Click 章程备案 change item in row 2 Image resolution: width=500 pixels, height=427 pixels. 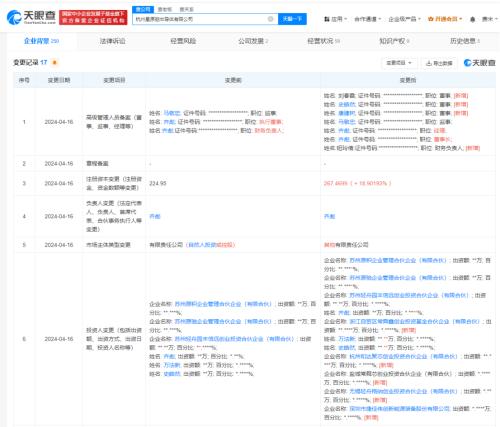97,164
